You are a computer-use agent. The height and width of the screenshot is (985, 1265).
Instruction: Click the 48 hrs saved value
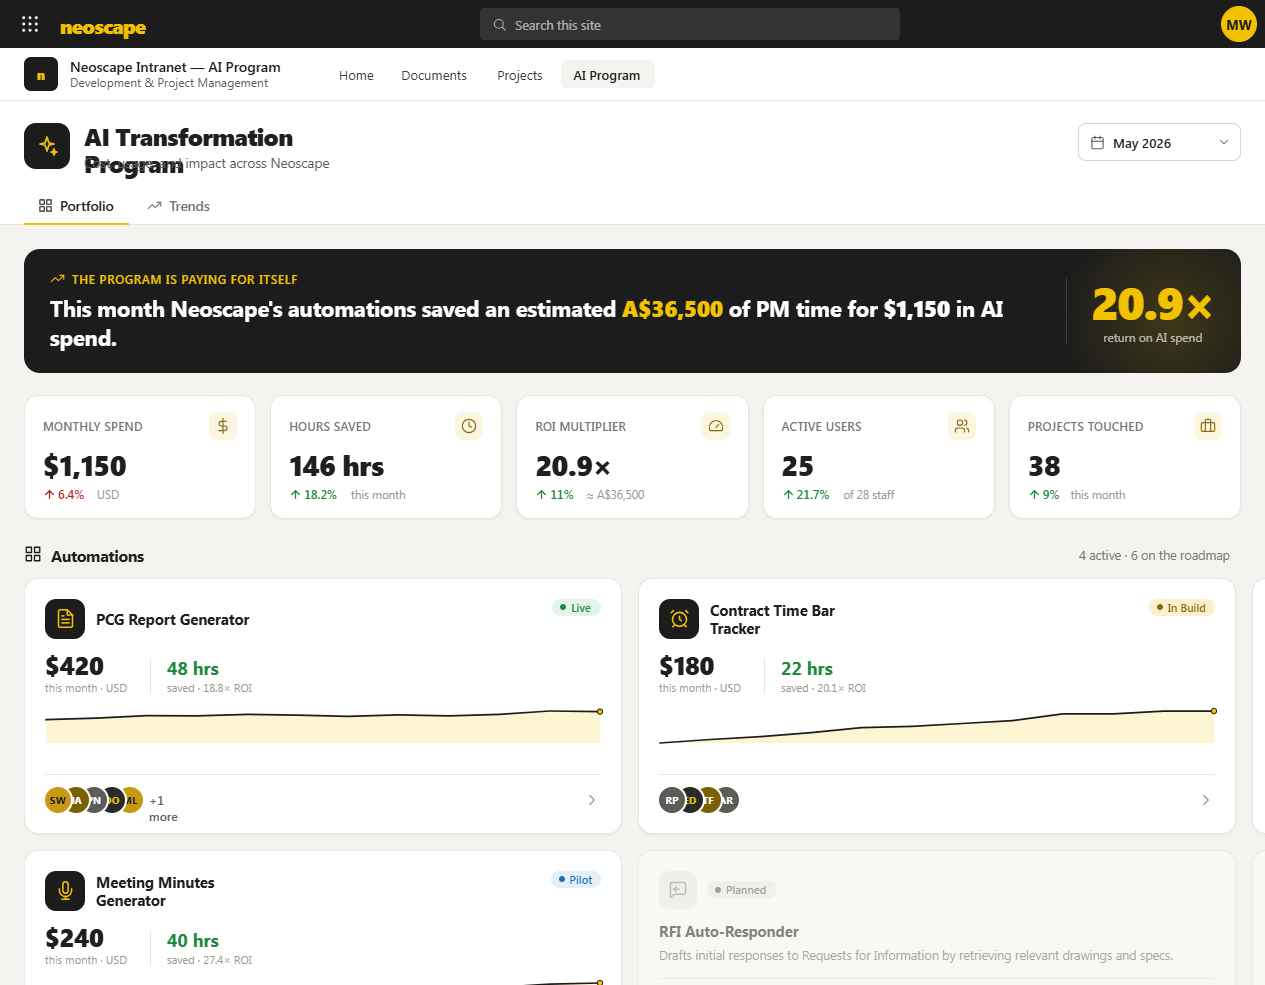(193, 668)
